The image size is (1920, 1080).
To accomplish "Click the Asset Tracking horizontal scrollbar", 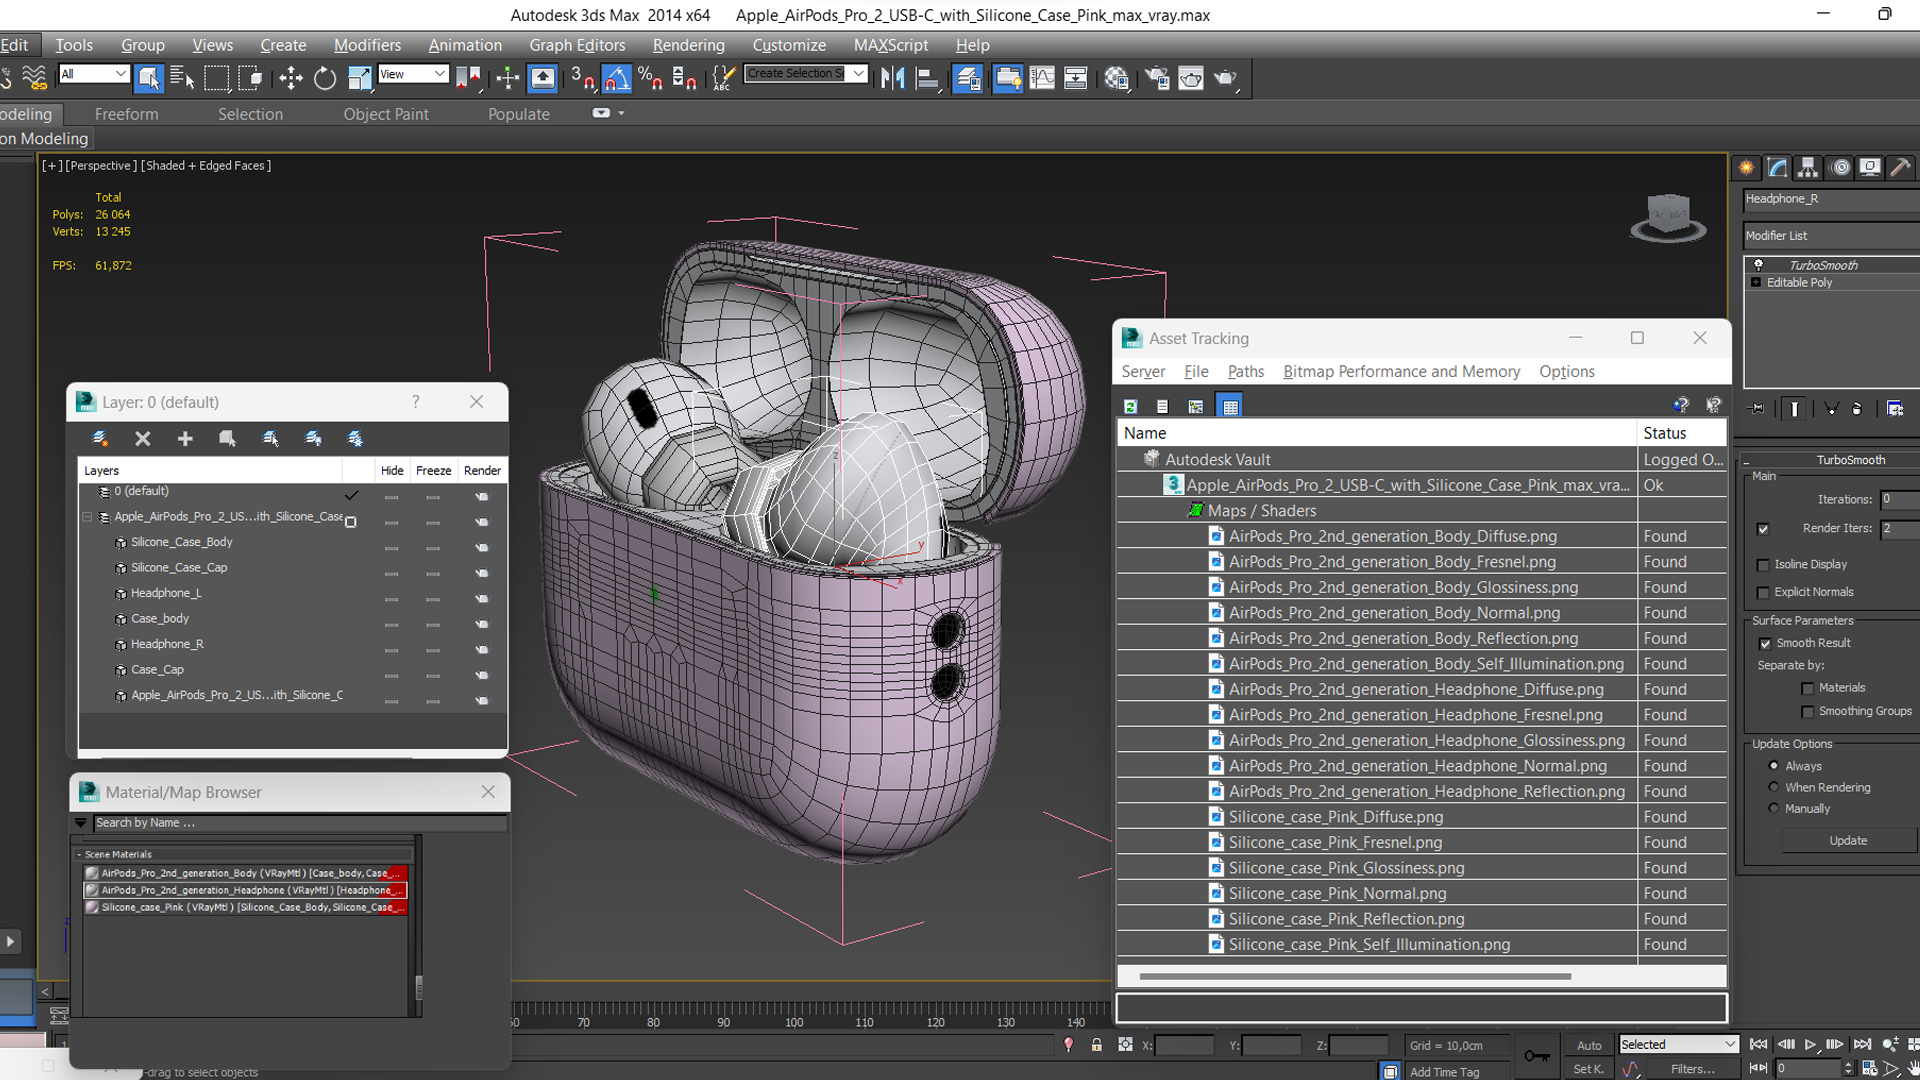I will click(1355, 976).
